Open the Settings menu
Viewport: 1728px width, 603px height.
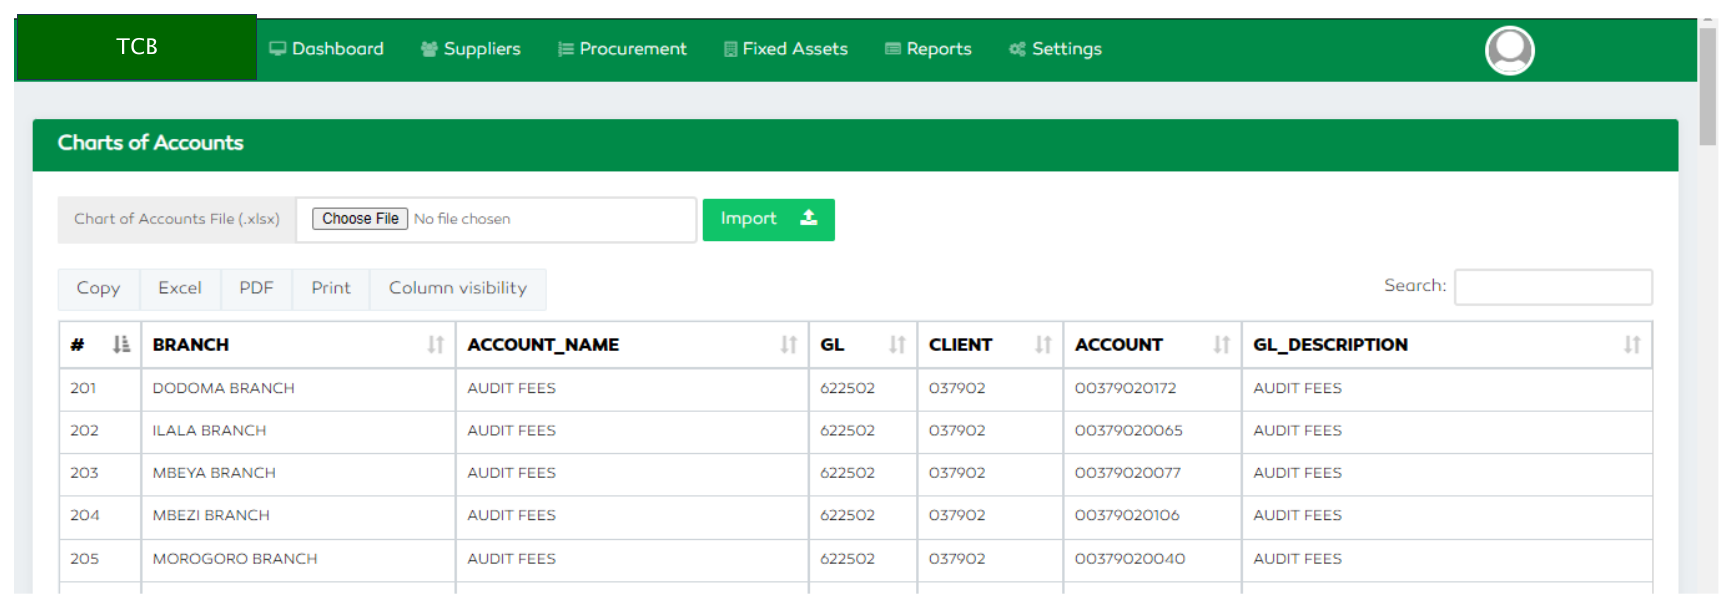click(x=1056, y=49)
